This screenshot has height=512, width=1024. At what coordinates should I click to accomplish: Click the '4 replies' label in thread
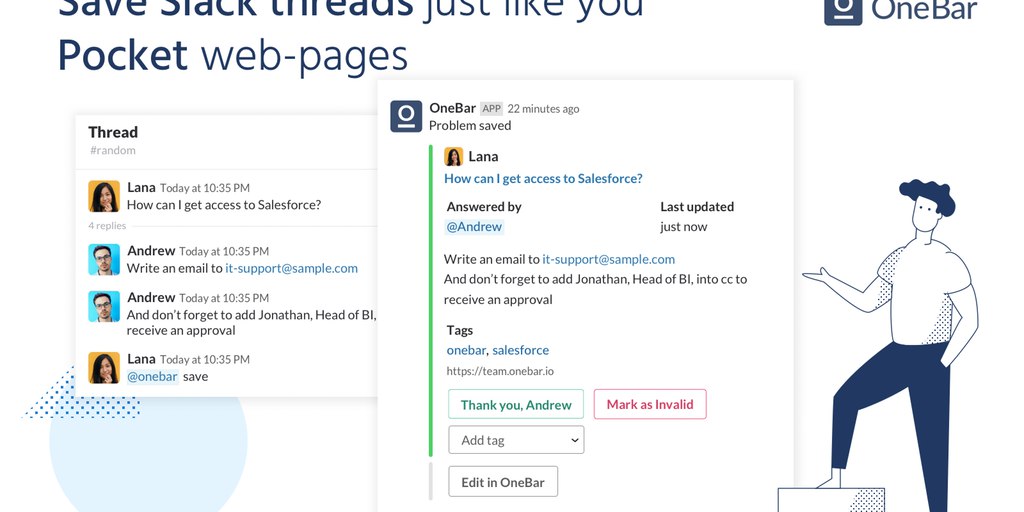(x=107, y=226)
